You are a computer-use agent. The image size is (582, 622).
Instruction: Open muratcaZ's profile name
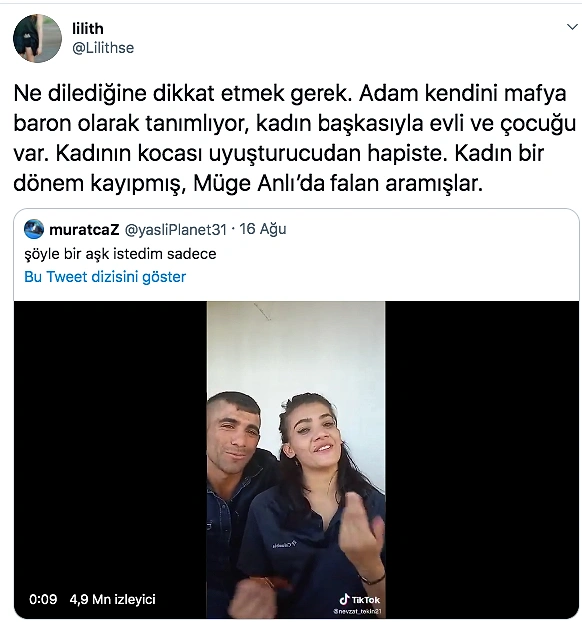[x=84, y=229]
